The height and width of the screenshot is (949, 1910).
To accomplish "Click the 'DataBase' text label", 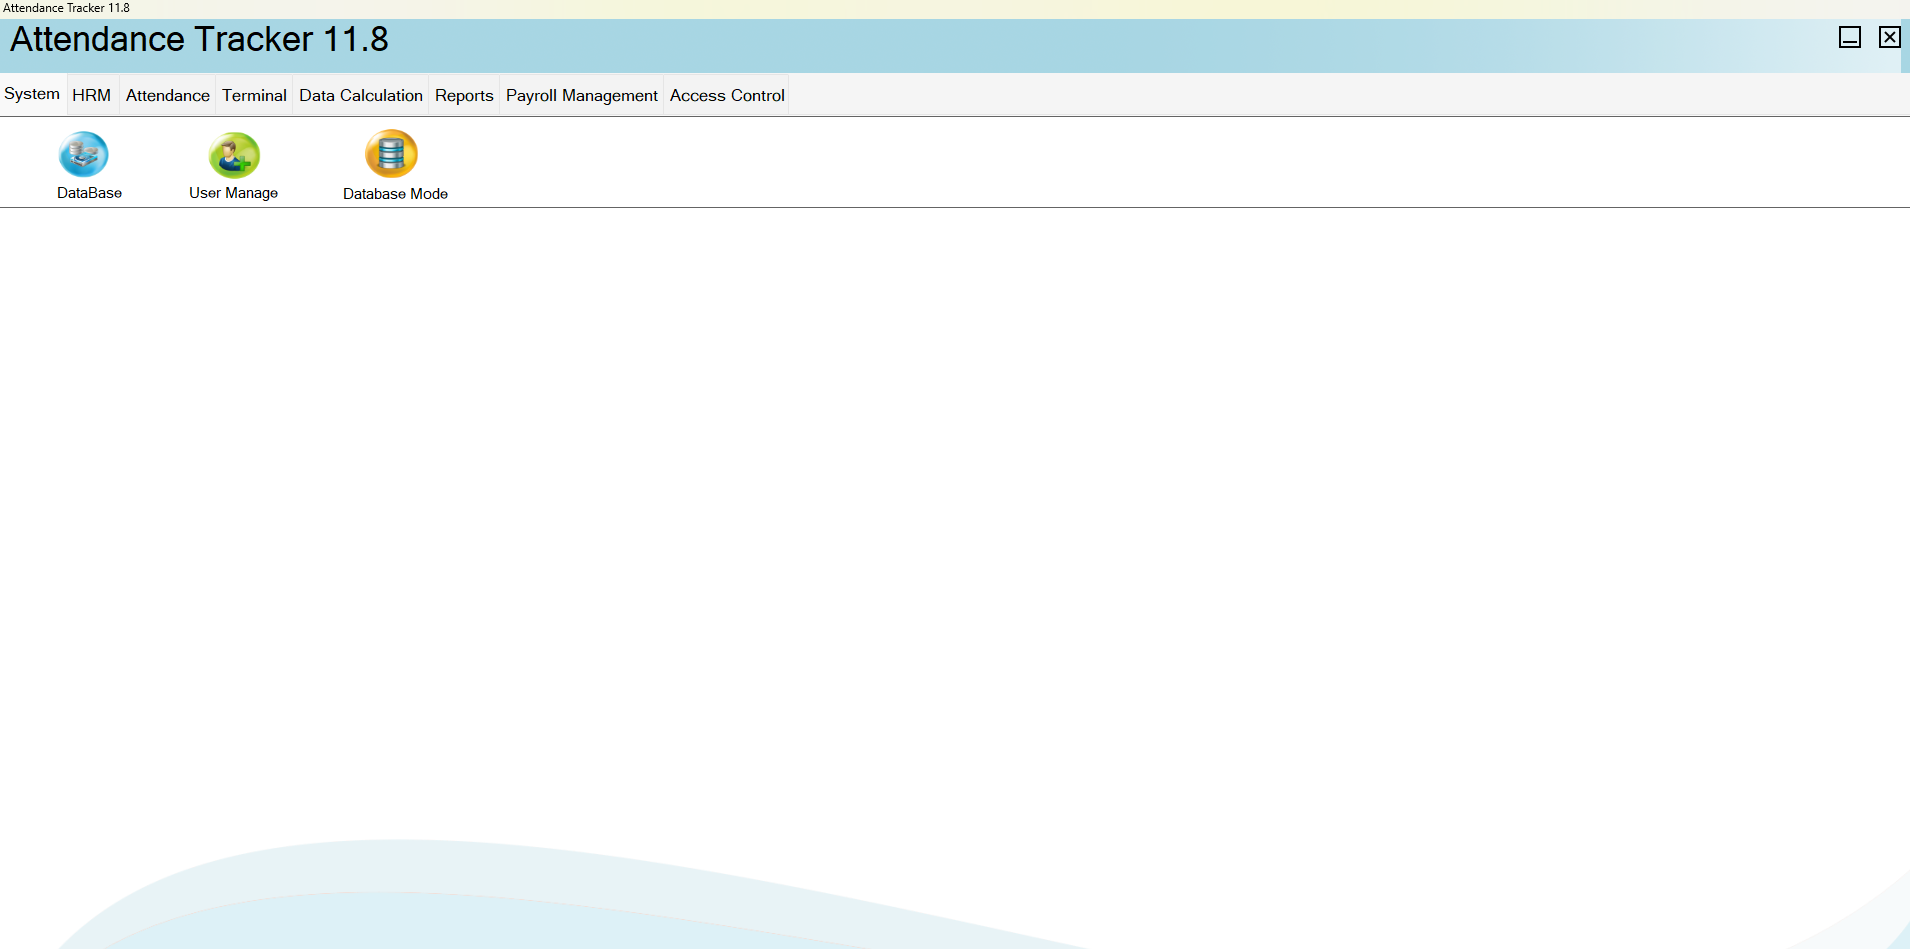I will coord(89,193).
